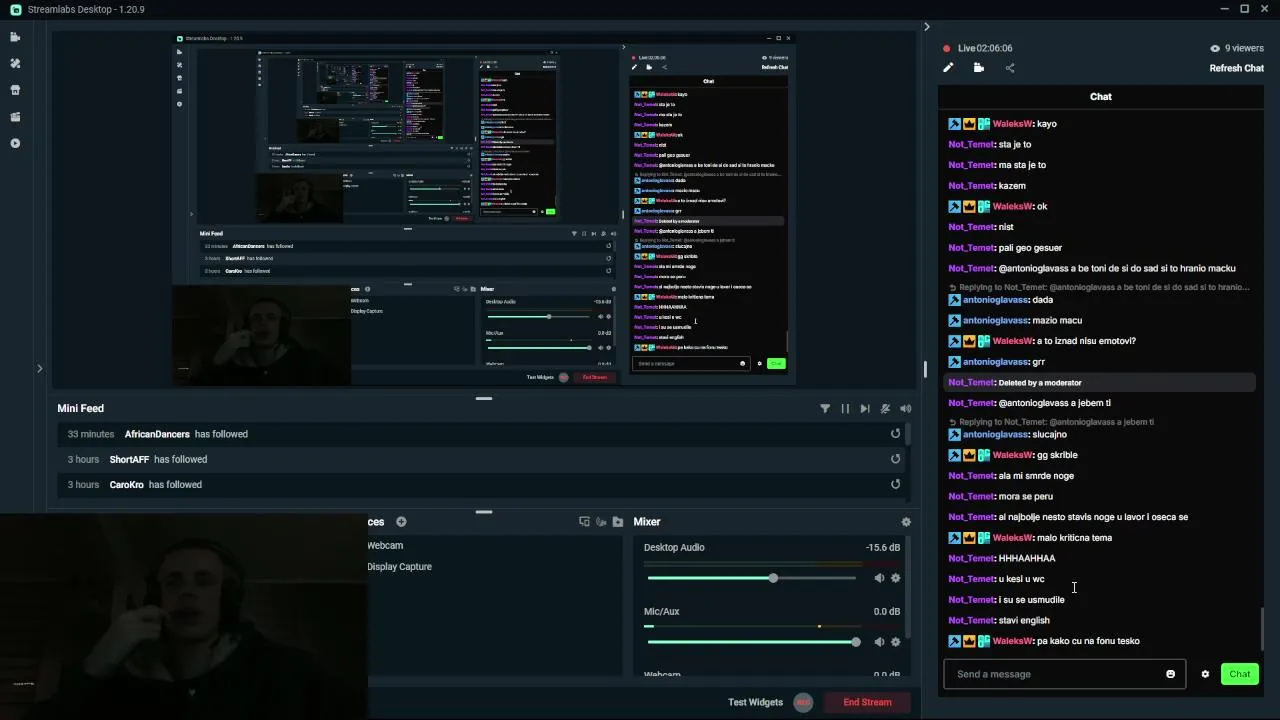This screenshot has height=720, width=1280.
Task: Click the 'gg skrible' chat message
Action: [1057, 455]
